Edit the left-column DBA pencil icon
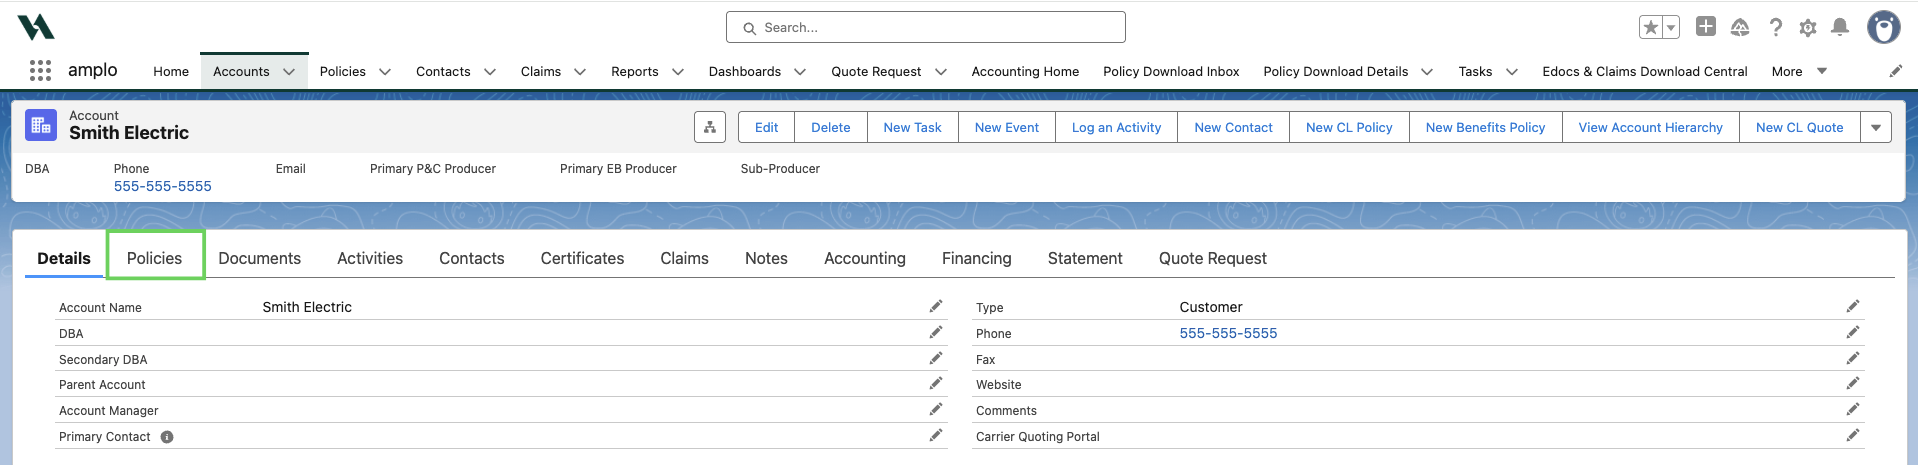 pyautogui.click(x=936, y=332)
